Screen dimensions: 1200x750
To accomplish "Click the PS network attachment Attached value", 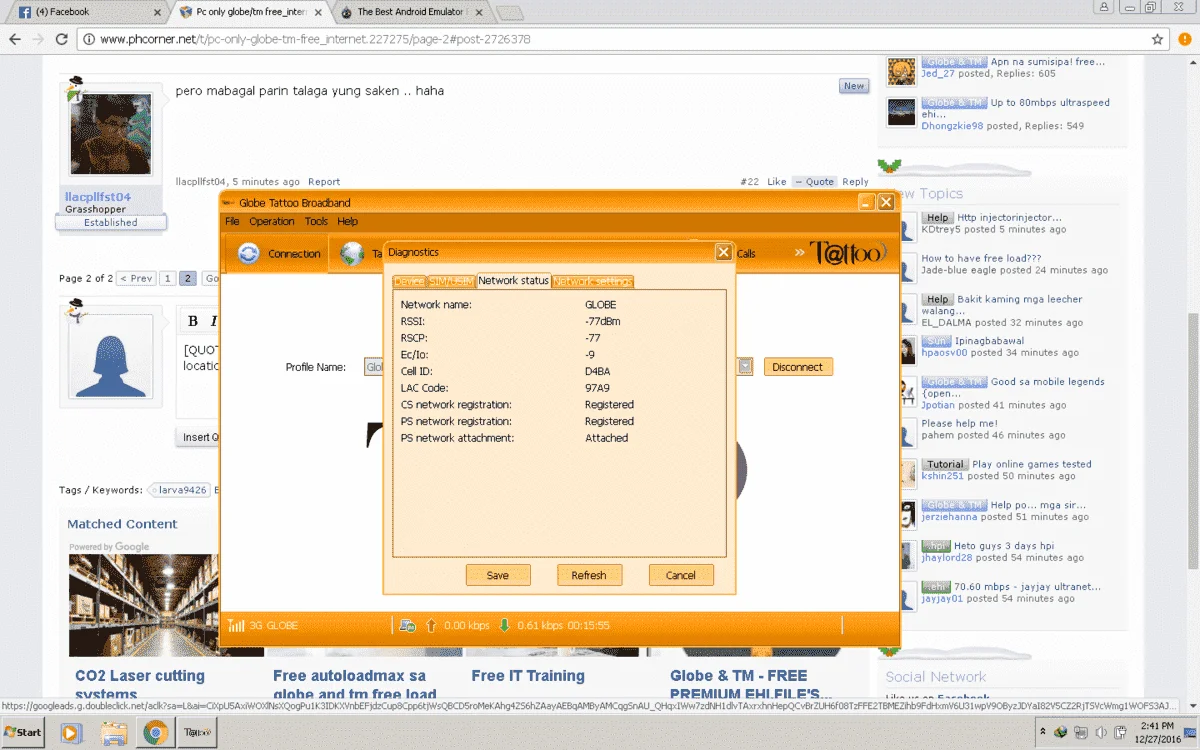I will 607,438.
